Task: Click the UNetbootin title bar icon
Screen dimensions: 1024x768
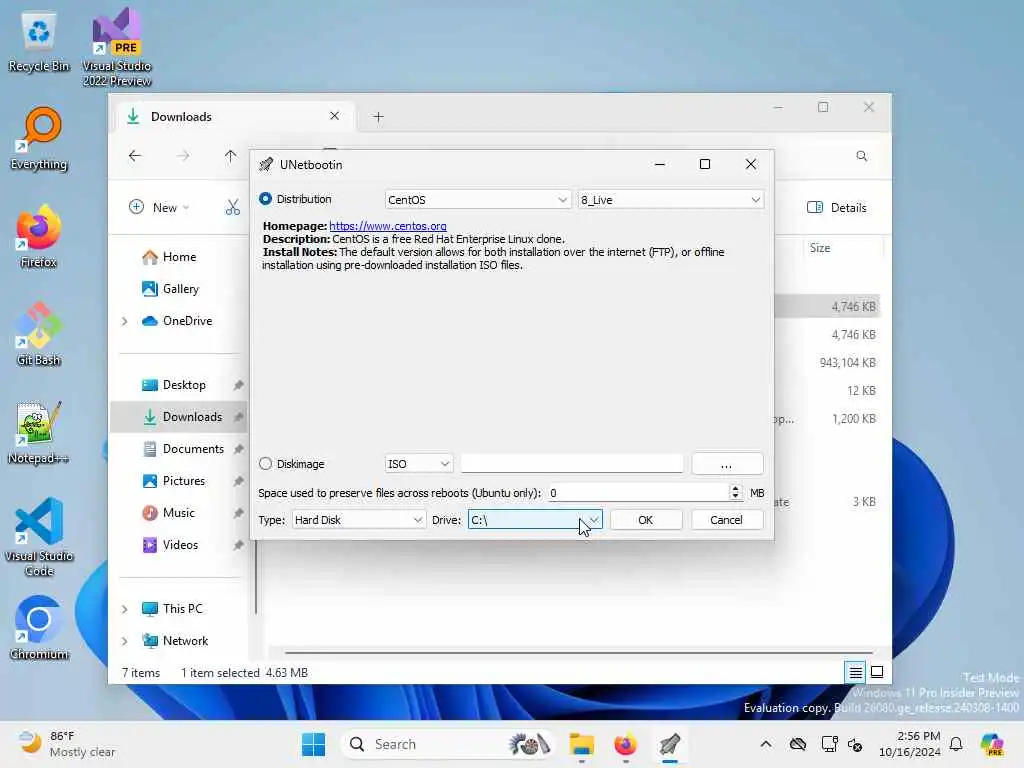Action: (266, 165)
